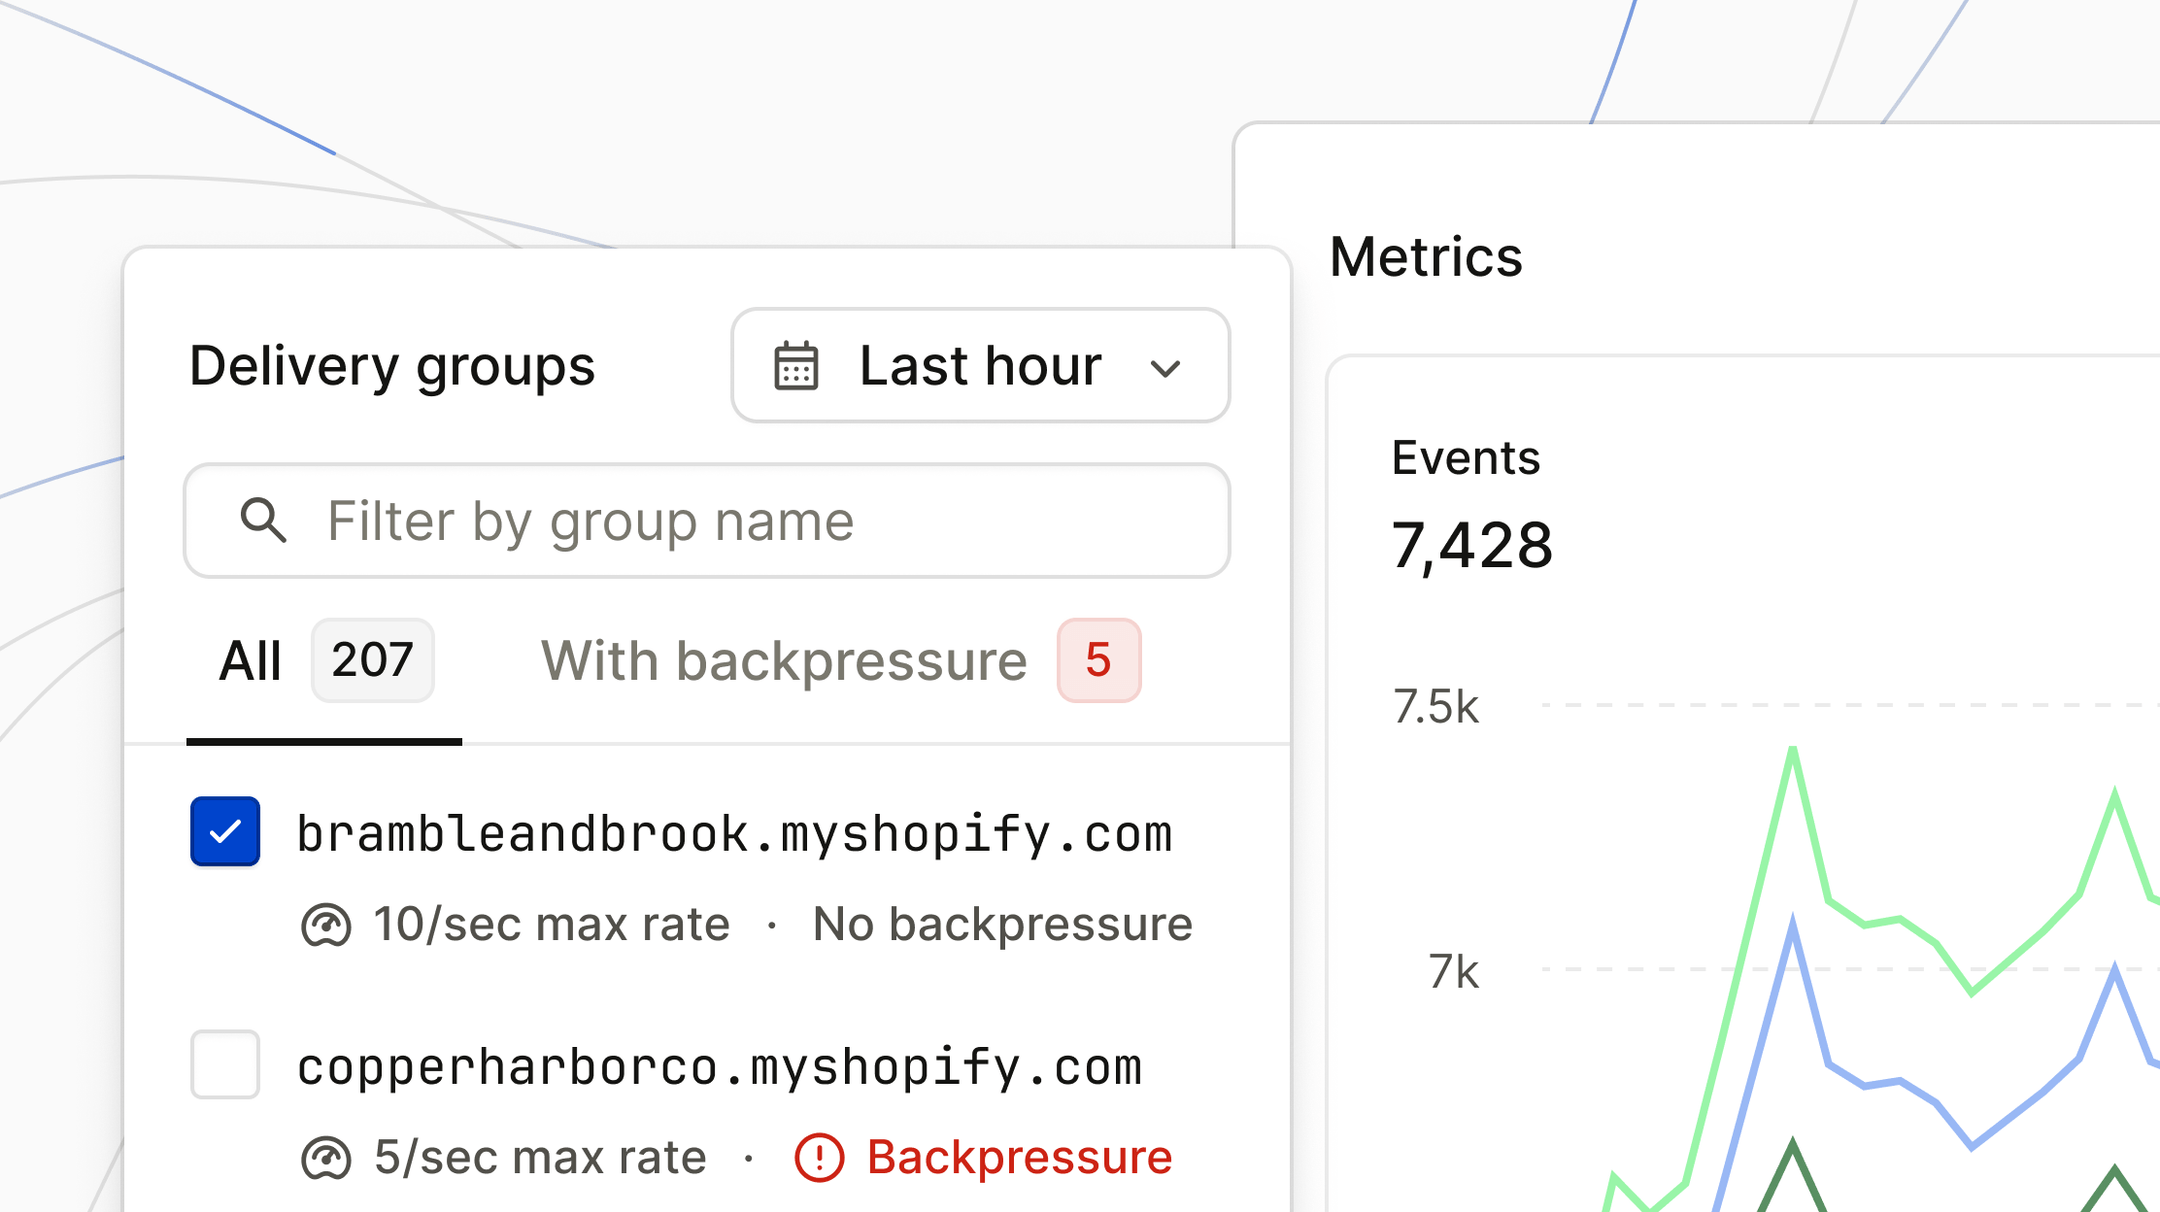Click the gauge icon beside 5/sec max rate
The image size is (2160, 1212).
[326, 1158]
